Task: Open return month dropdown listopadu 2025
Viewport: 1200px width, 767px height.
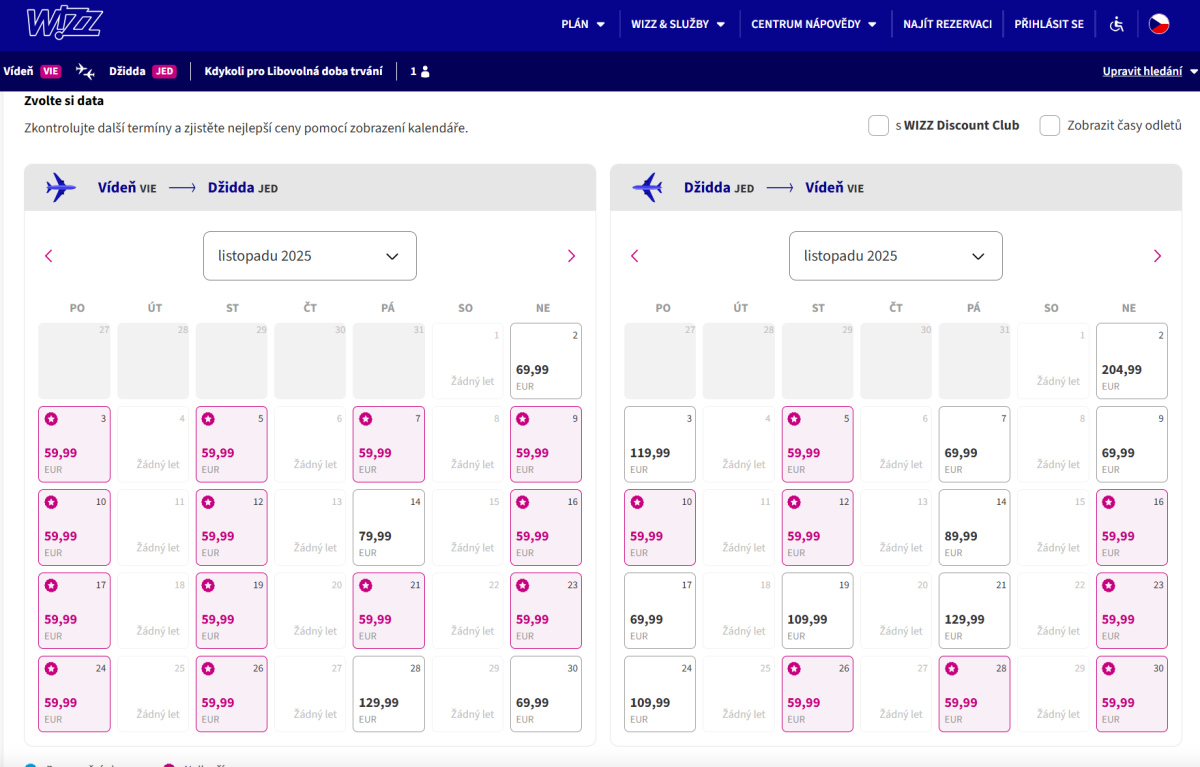Action: pos(895,256)
